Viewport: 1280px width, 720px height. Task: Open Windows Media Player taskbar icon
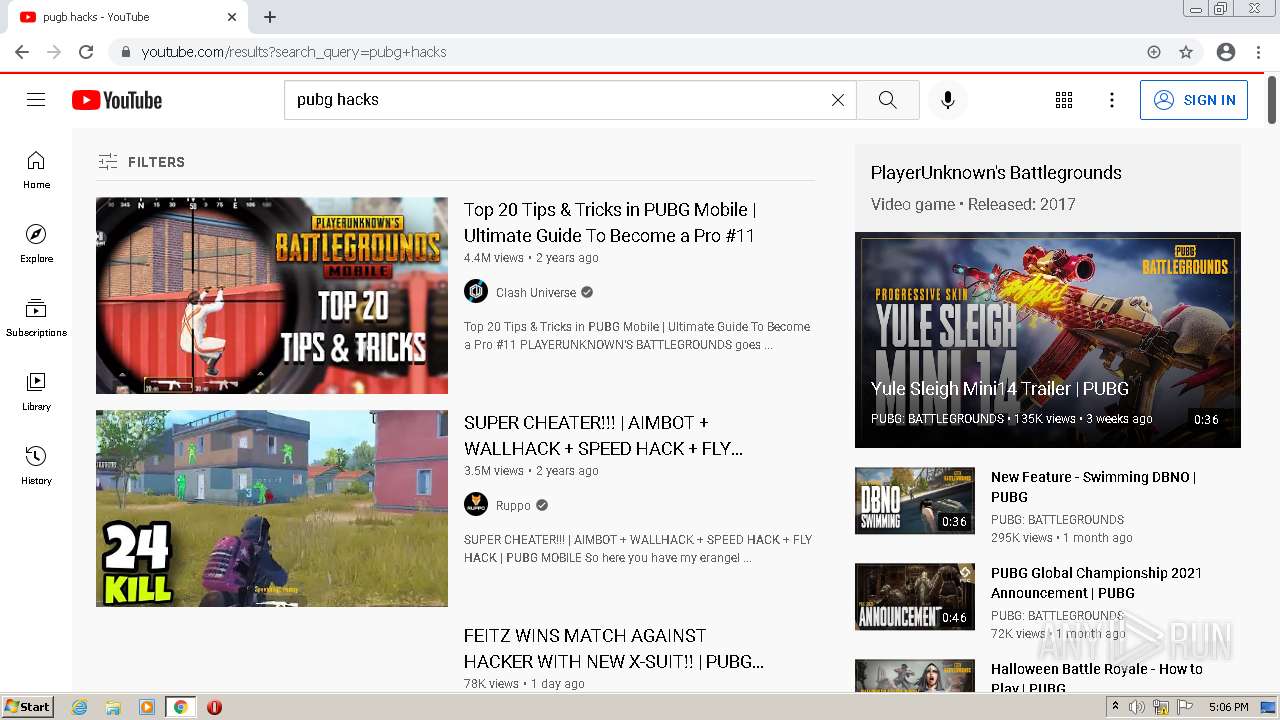147,707
